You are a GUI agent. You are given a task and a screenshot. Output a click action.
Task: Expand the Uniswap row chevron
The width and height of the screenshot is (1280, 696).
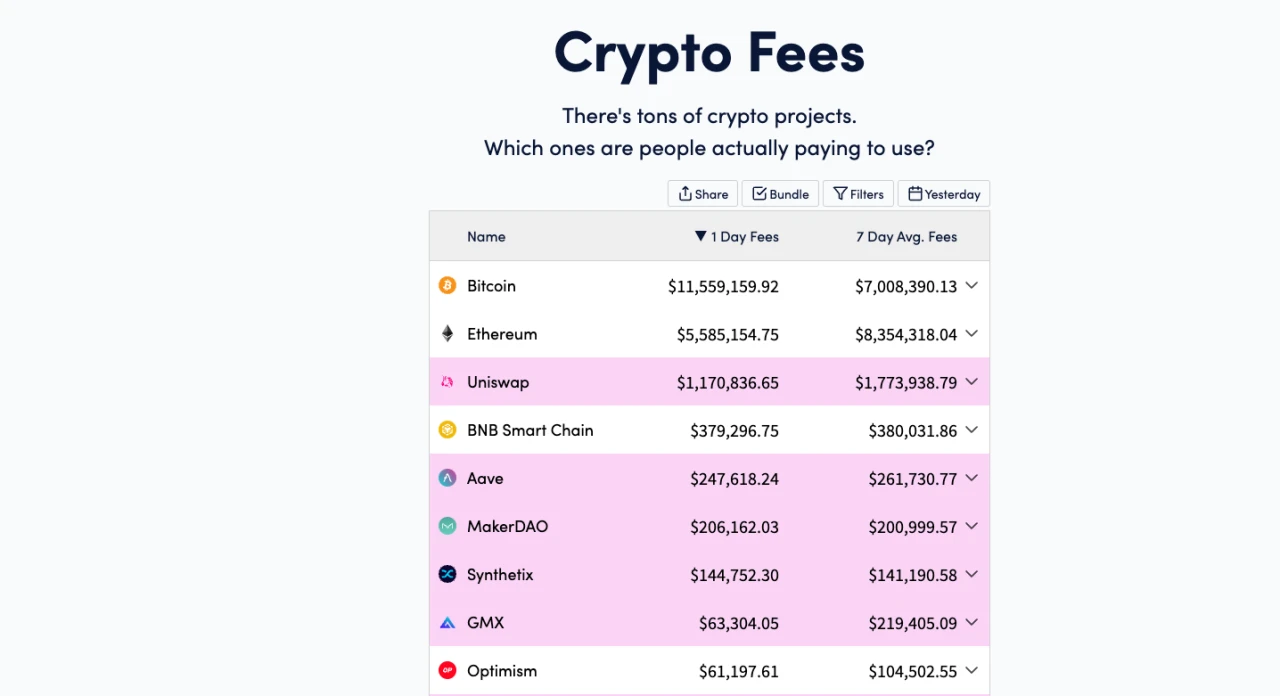[x=971, y=382]
